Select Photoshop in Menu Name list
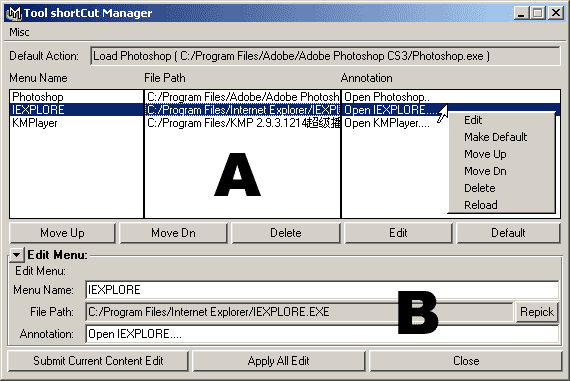 [76, 97]
